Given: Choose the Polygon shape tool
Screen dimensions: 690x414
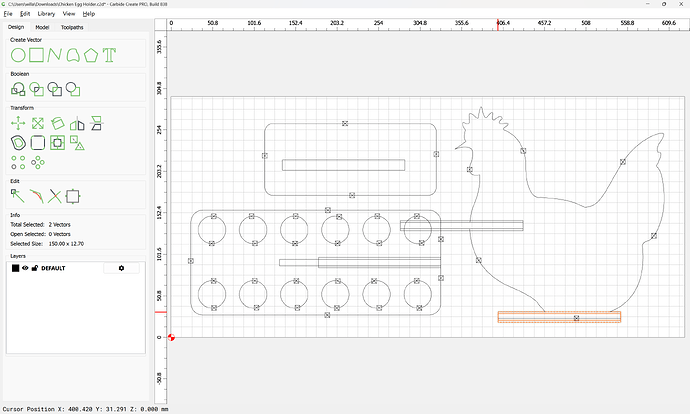Looking at the screenshot, I should coord(90,55).
